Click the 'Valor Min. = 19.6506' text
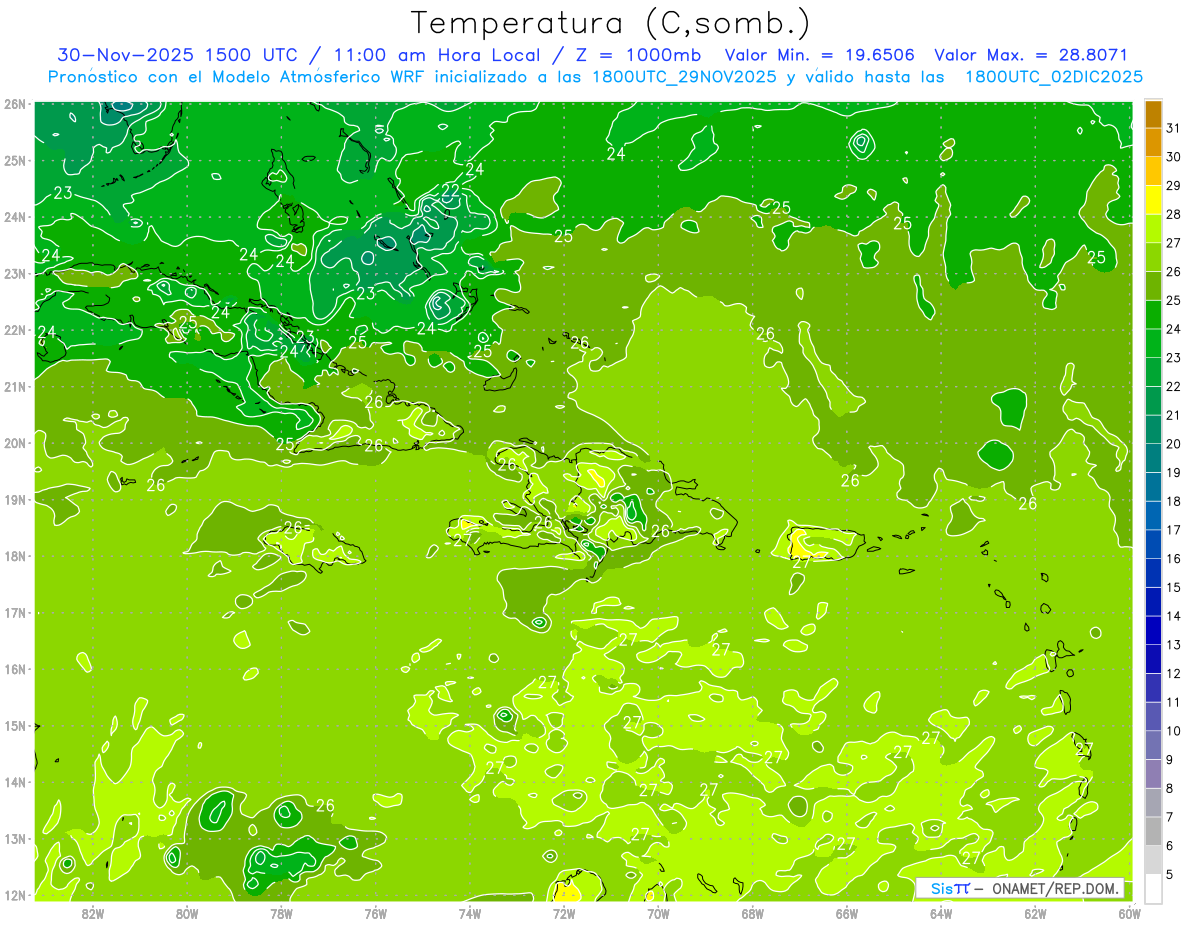 tap(819, 55)
